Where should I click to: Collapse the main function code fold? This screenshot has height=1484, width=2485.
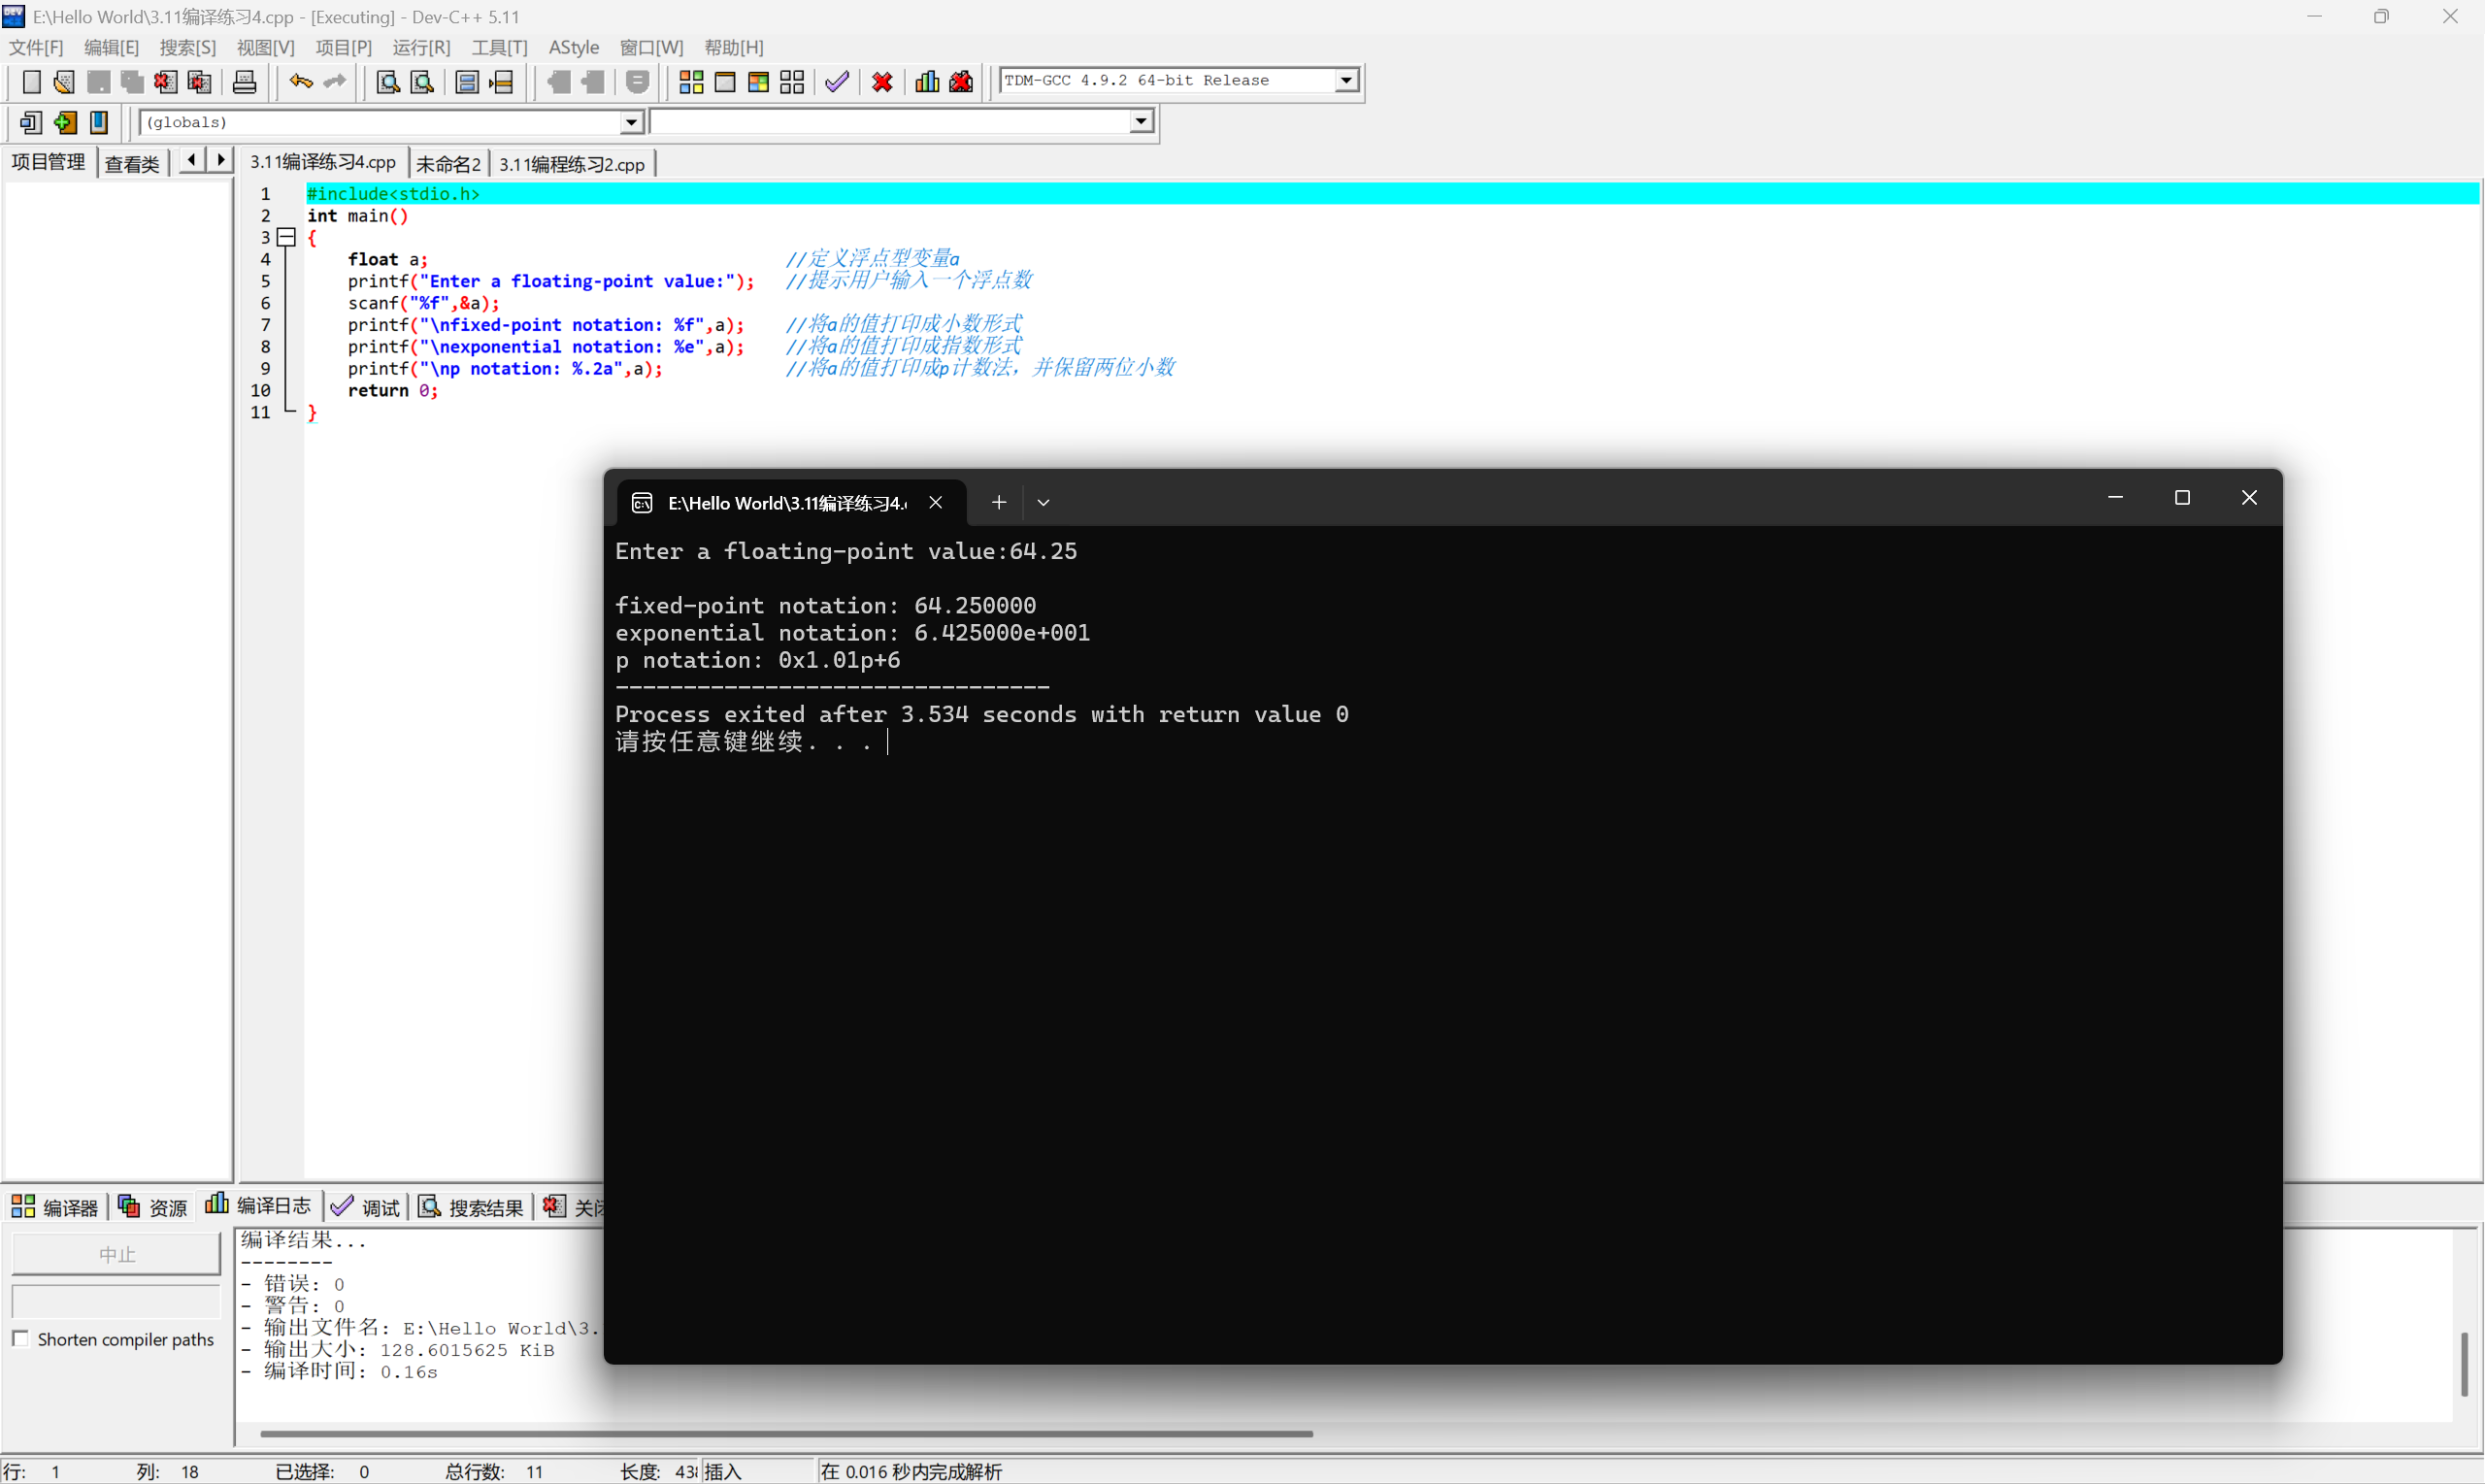click(287, 237)
